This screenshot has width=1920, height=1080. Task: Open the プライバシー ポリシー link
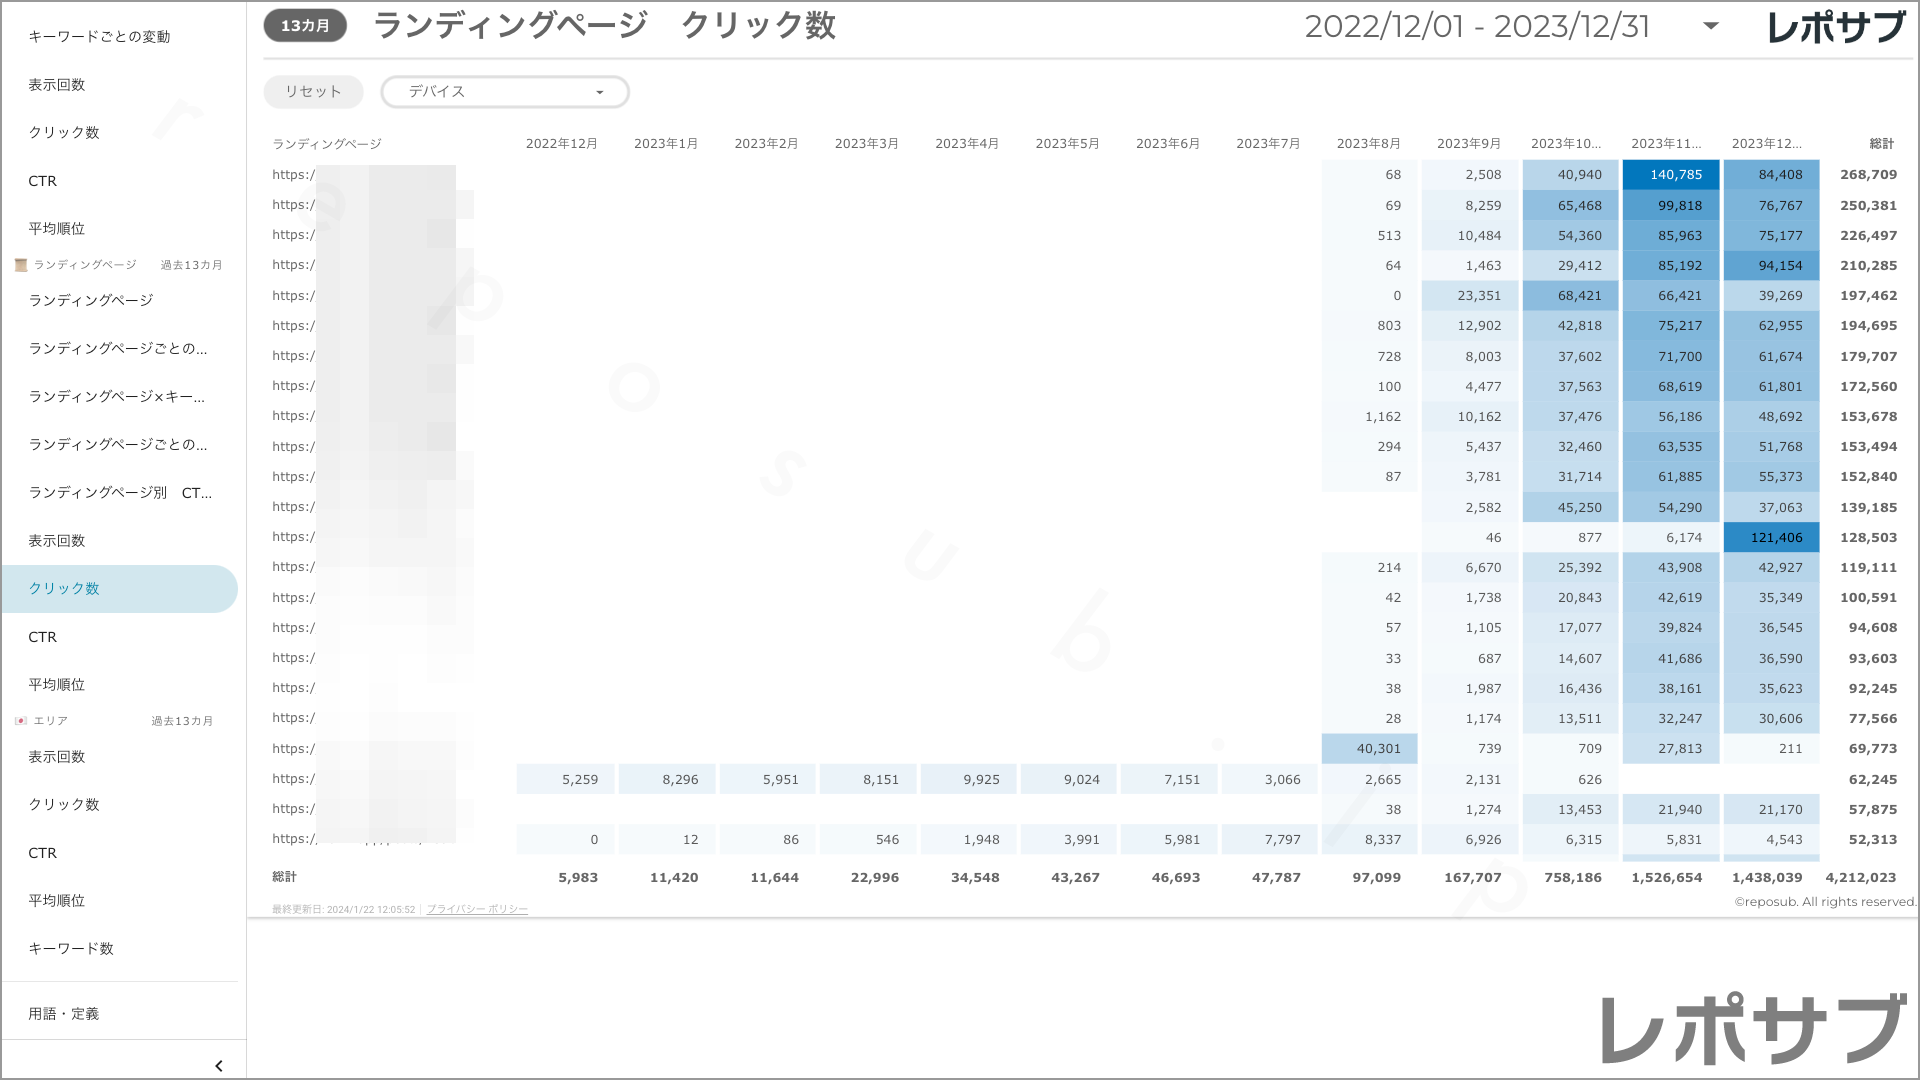point(475,909)
